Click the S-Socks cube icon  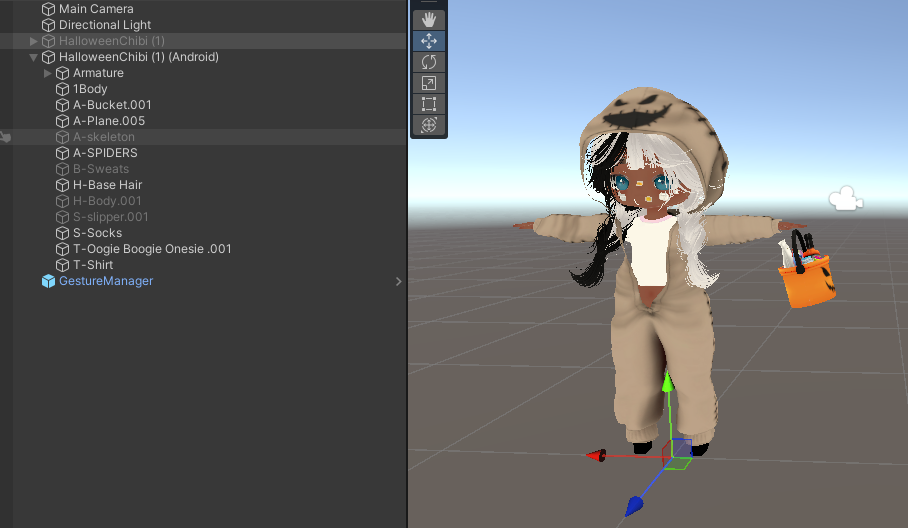63,233
